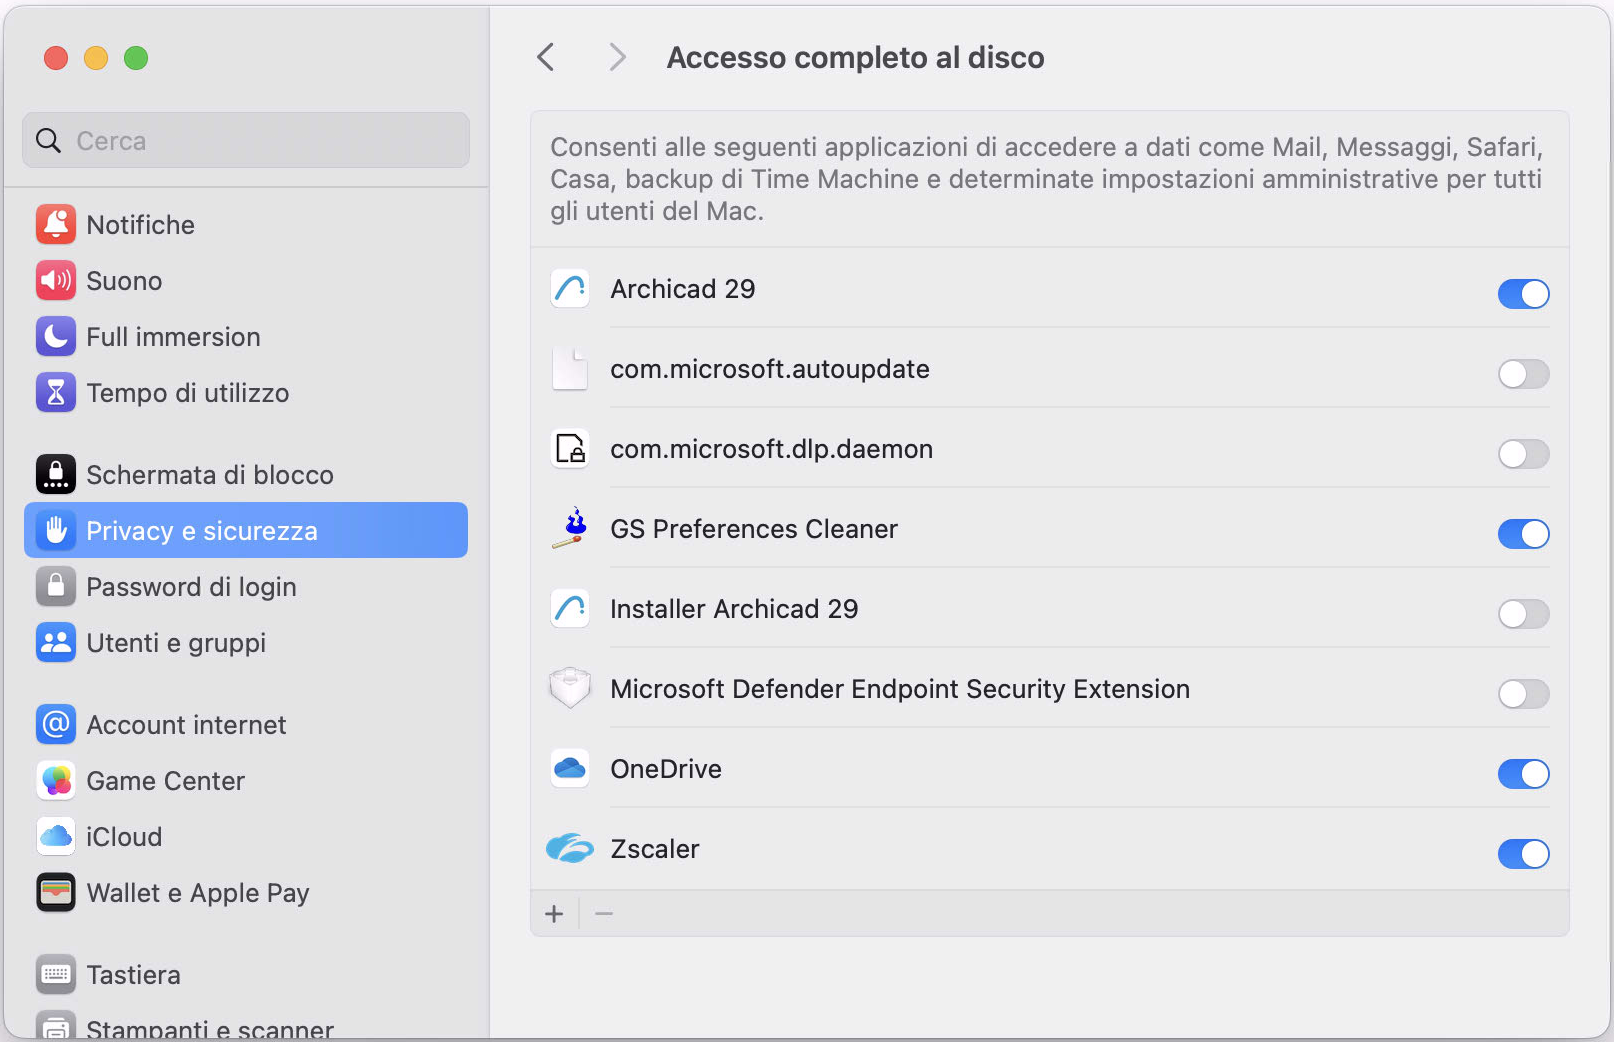
Task: Click the Cerca search field
Action: [x=245, y=140]
